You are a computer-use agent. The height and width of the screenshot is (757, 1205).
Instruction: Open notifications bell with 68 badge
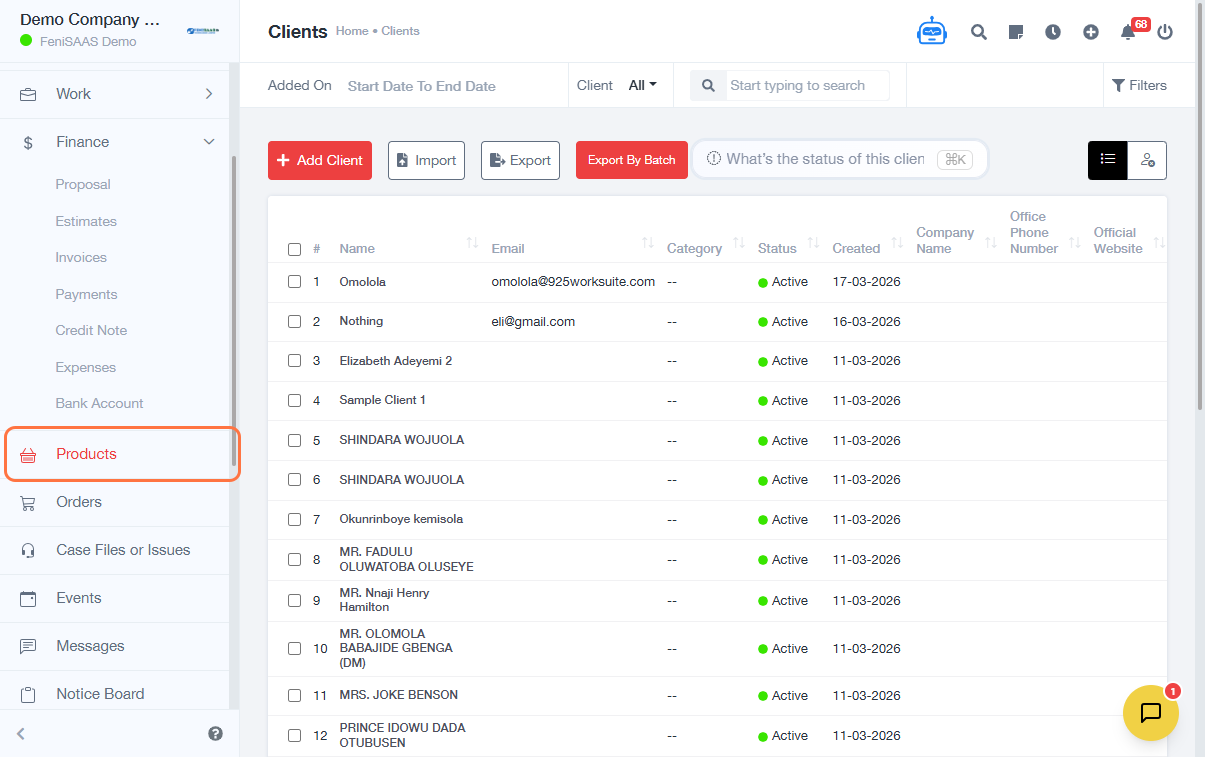pos(1129,32)
